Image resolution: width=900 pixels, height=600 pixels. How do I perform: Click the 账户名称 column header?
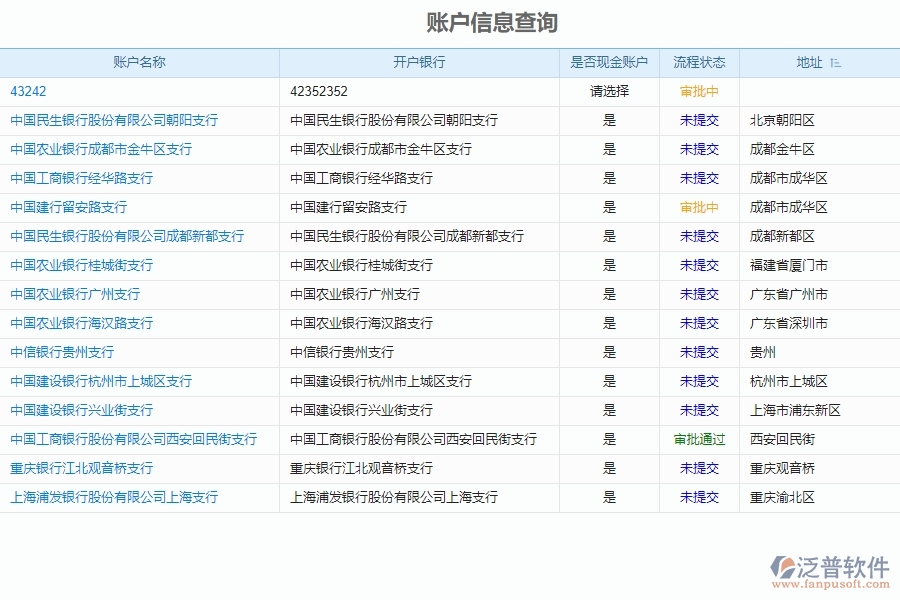click(139, 62)
